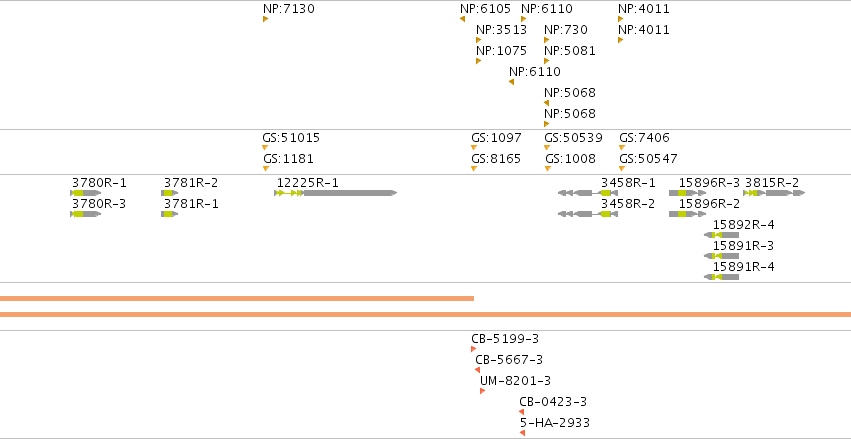This screenshot has height=439, width=851.
Task: Select the GS:1181 triangle marker
Action: (x=266, y=169)
